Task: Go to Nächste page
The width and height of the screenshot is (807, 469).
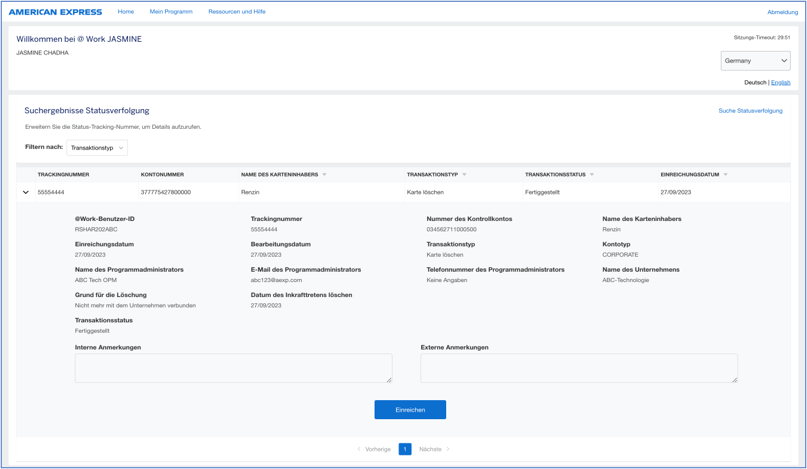Action: [x=433, y=449]
